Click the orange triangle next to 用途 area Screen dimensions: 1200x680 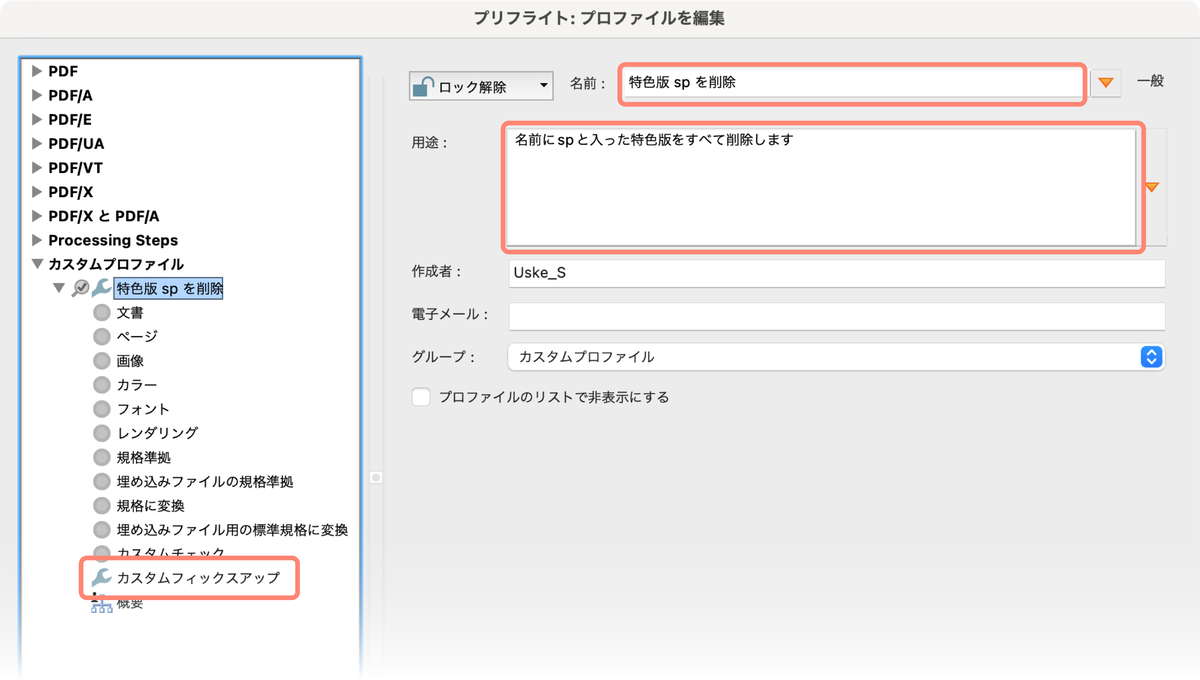1152,188
